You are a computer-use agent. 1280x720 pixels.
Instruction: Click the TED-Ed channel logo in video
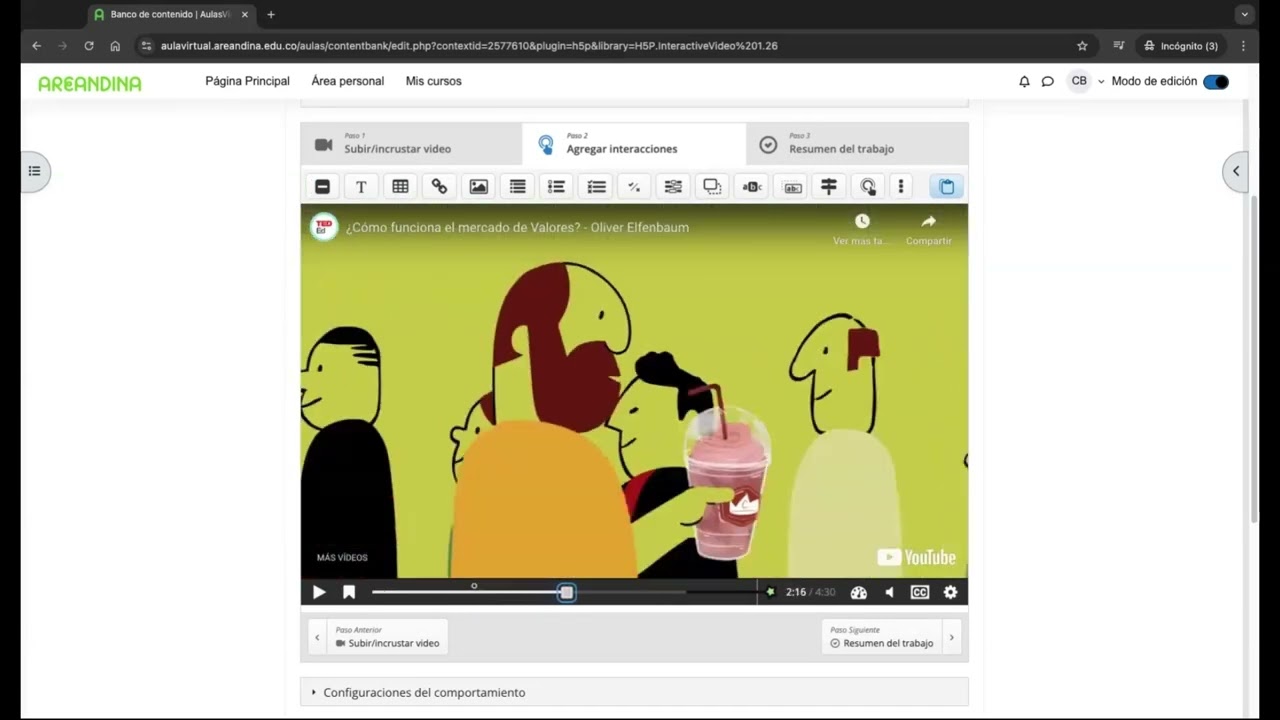[323, 227]
